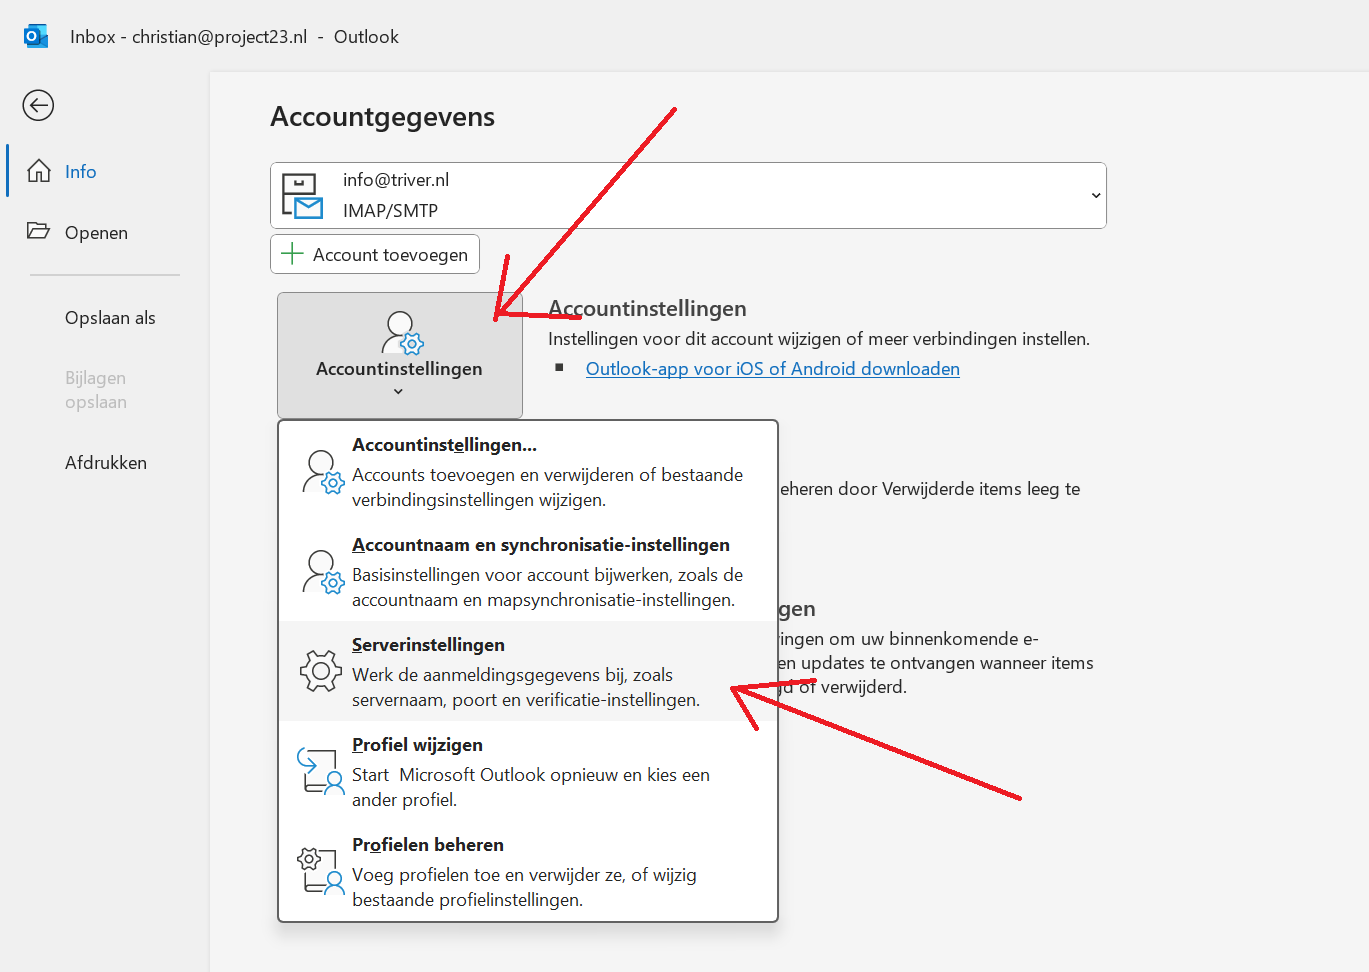Screen dimensions: 1369x972
Task: Open Outlook-app voor iOS of Android downloaden link
Action: pos(773,369)
